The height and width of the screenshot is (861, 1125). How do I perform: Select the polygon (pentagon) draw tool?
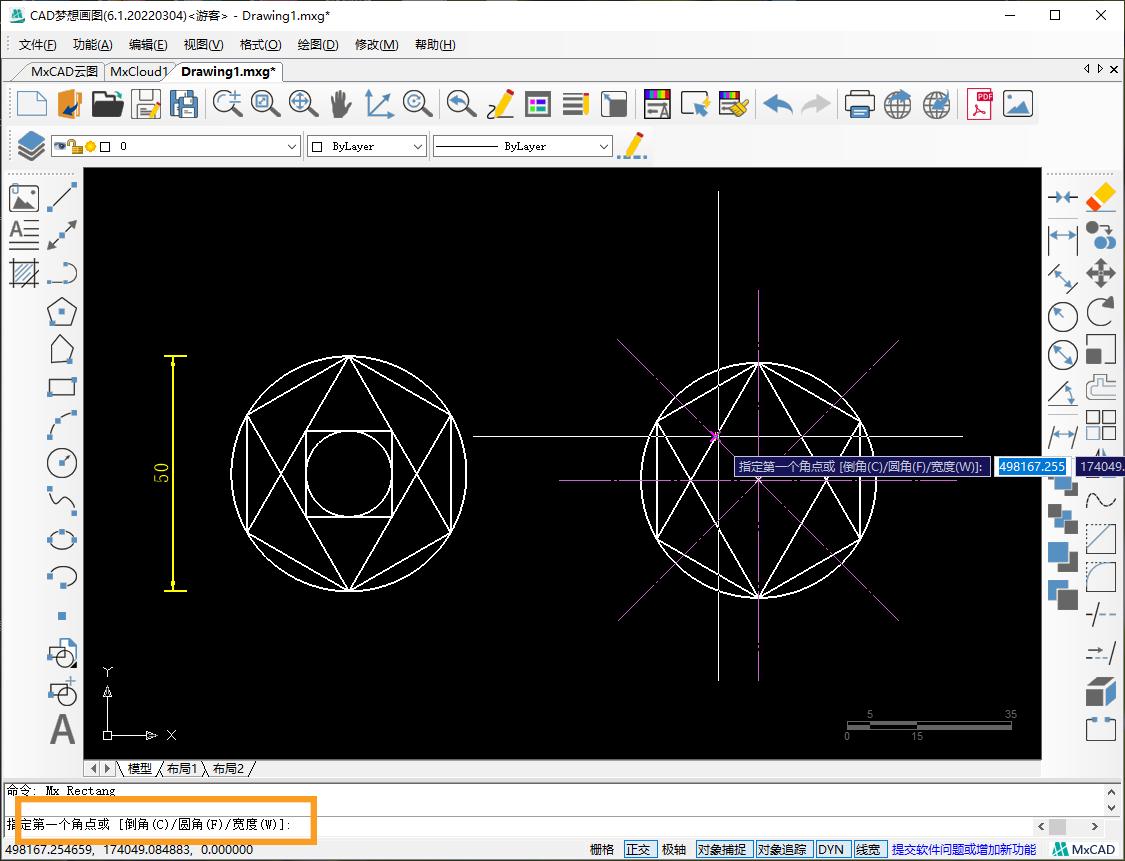(x=62, y=311)
